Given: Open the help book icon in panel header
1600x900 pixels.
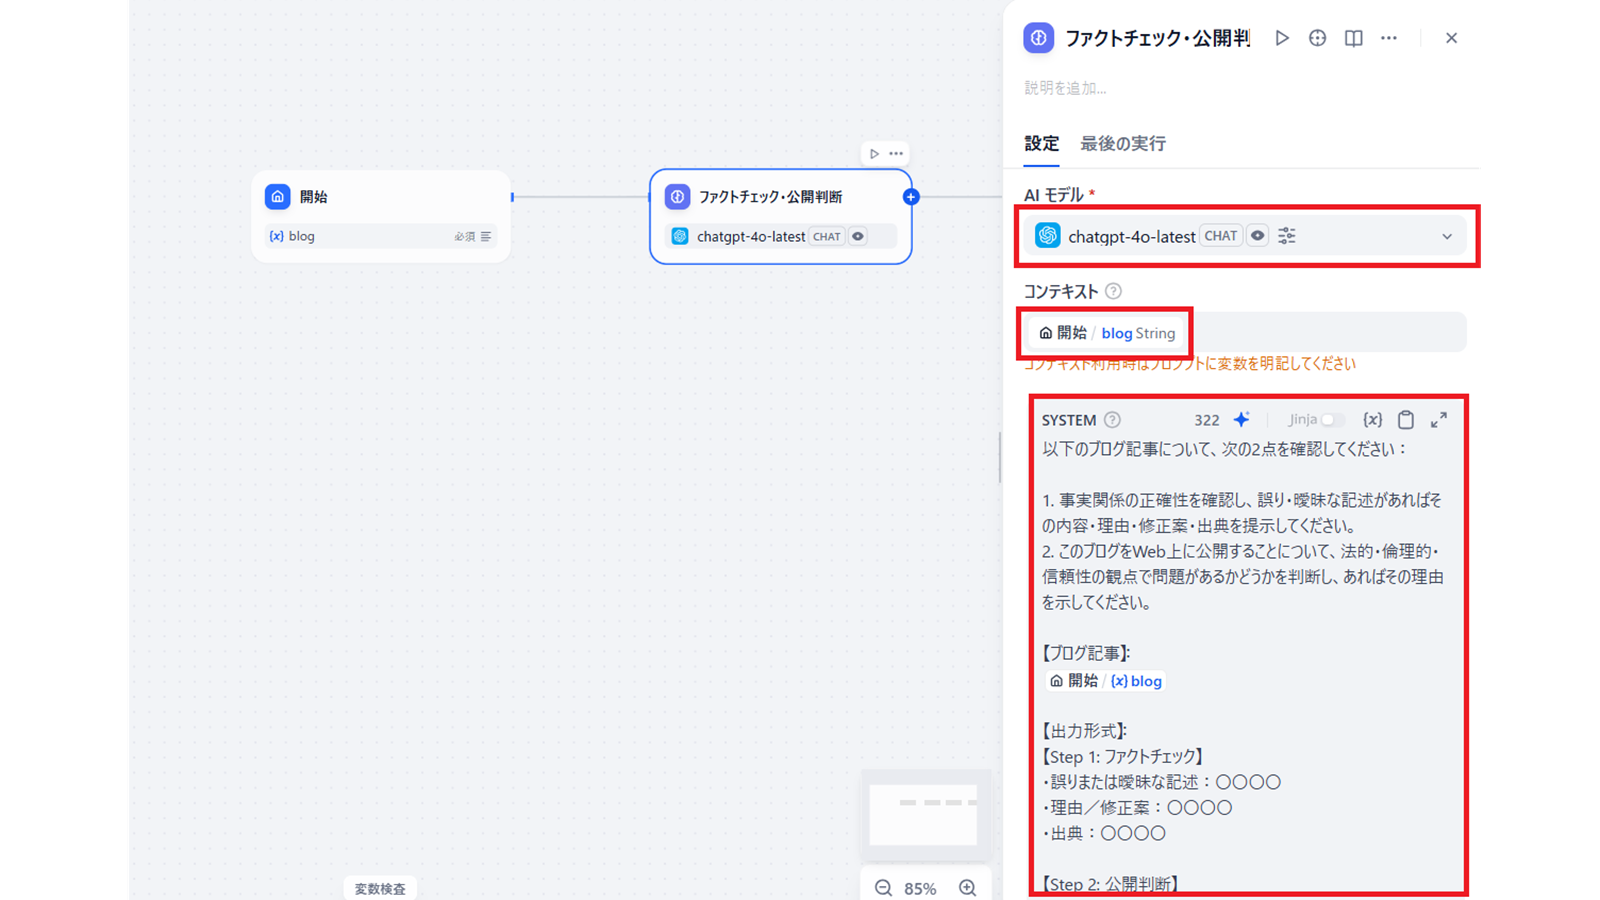Looking at the screenshot, I should click(x=1353, y=38).
